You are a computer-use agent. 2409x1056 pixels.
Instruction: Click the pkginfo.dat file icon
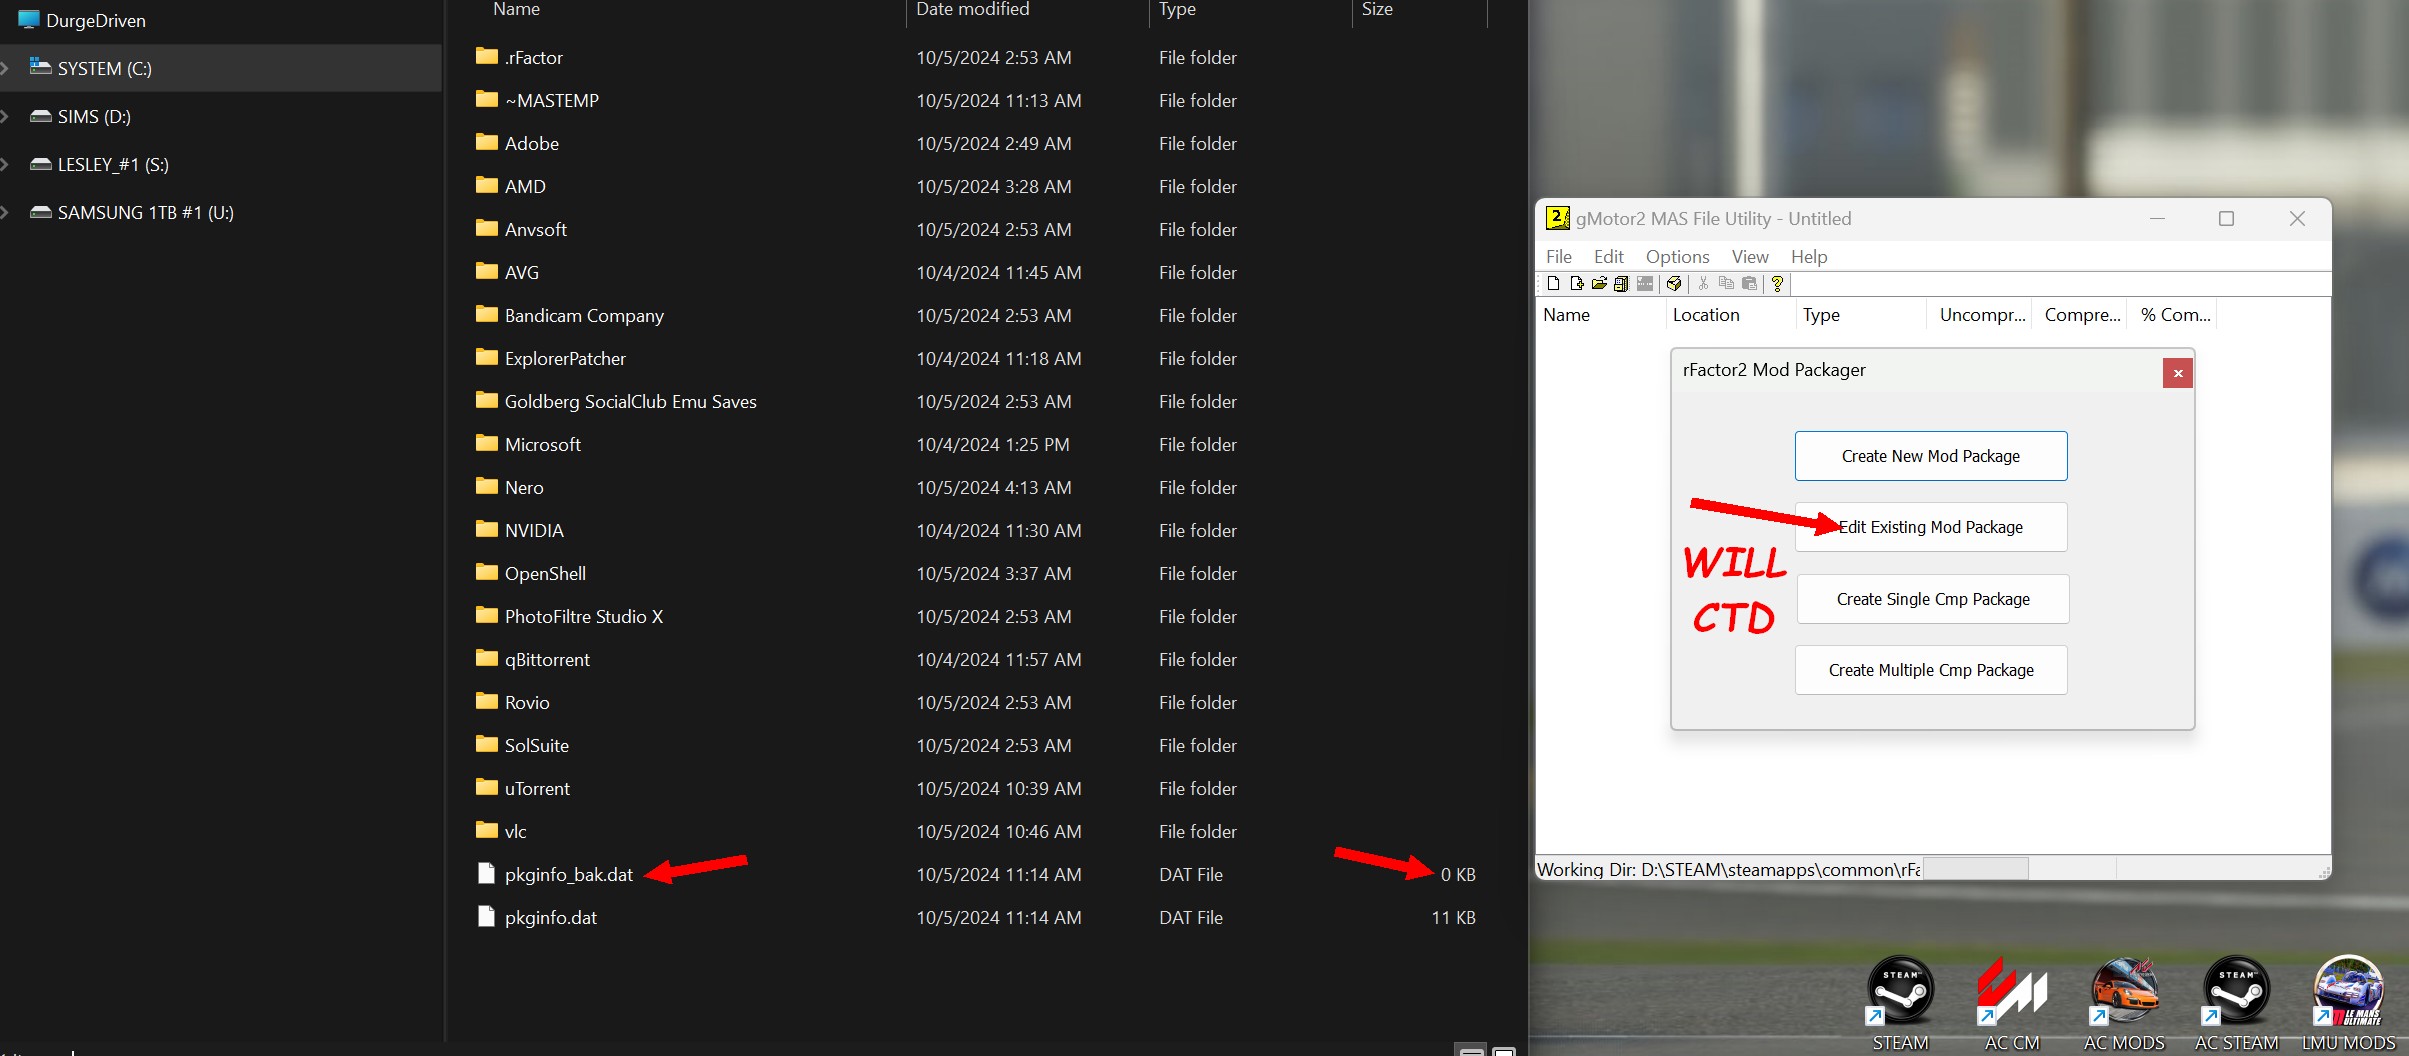pyautogui.click(x=486, y=917)
